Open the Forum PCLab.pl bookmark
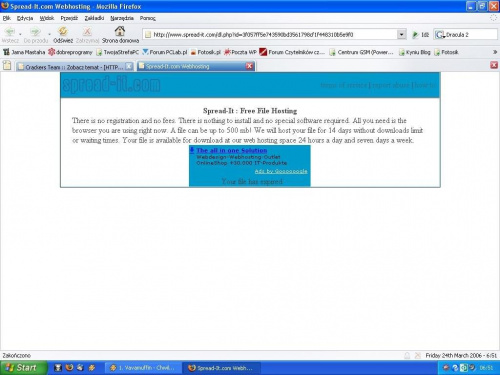Image resolution: width=500 pixels, height=375 pixels. click(x=165, y=52)
